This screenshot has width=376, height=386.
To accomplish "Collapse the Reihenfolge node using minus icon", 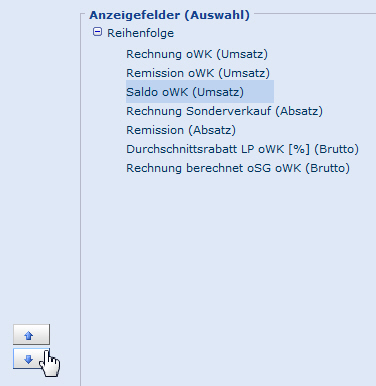I will 97,32.
